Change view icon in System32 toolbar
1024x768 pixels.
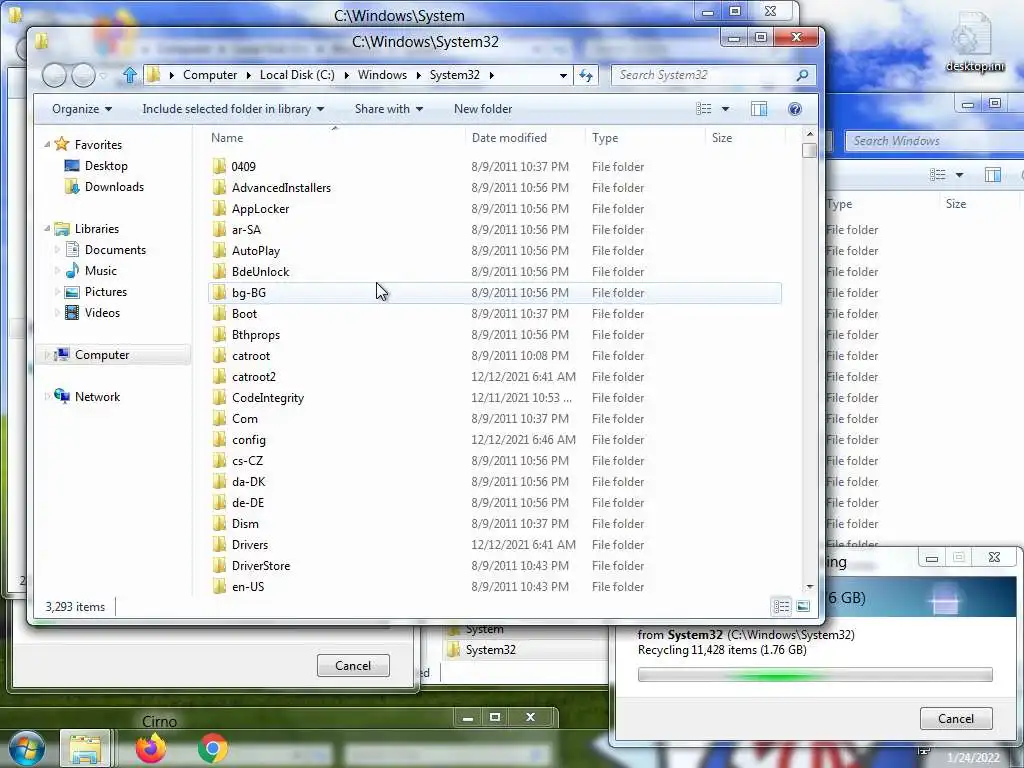pyautogui.click(x=703, y=109)
